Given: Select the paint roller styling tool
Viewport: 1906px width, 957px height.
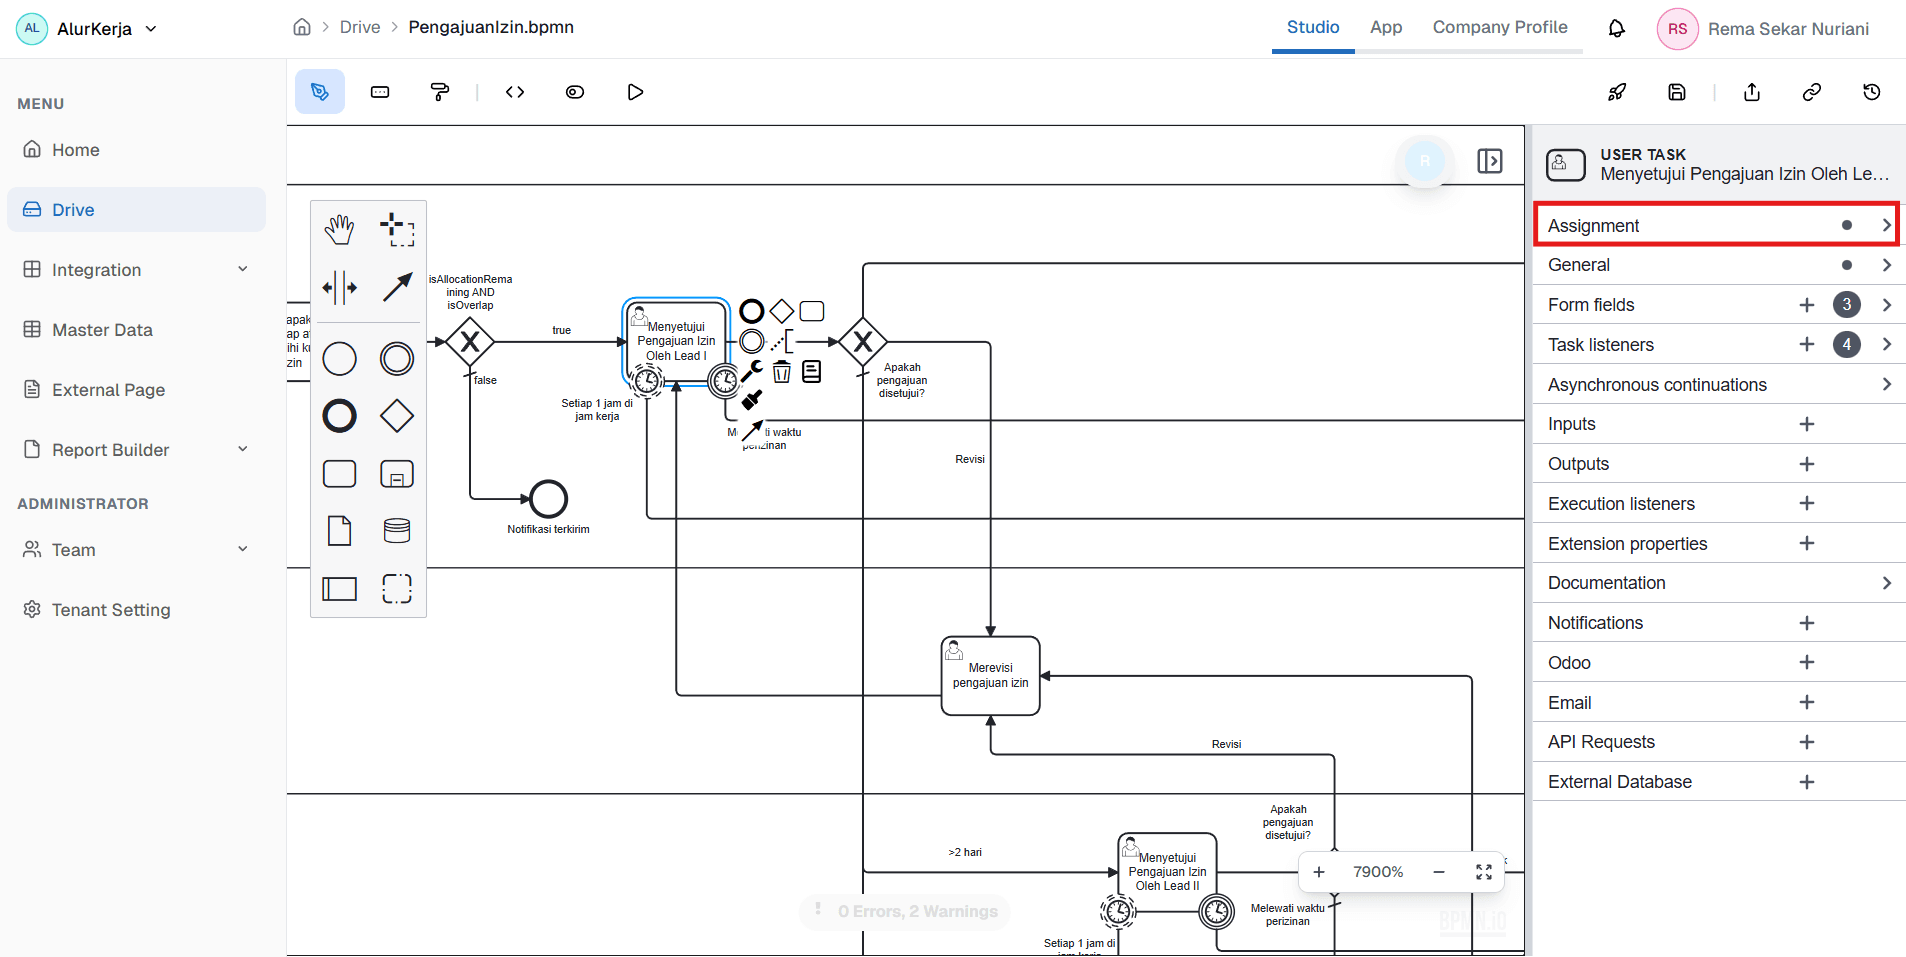Looking at the screenshot, I should pyautogui.click(x=440, y=91).
